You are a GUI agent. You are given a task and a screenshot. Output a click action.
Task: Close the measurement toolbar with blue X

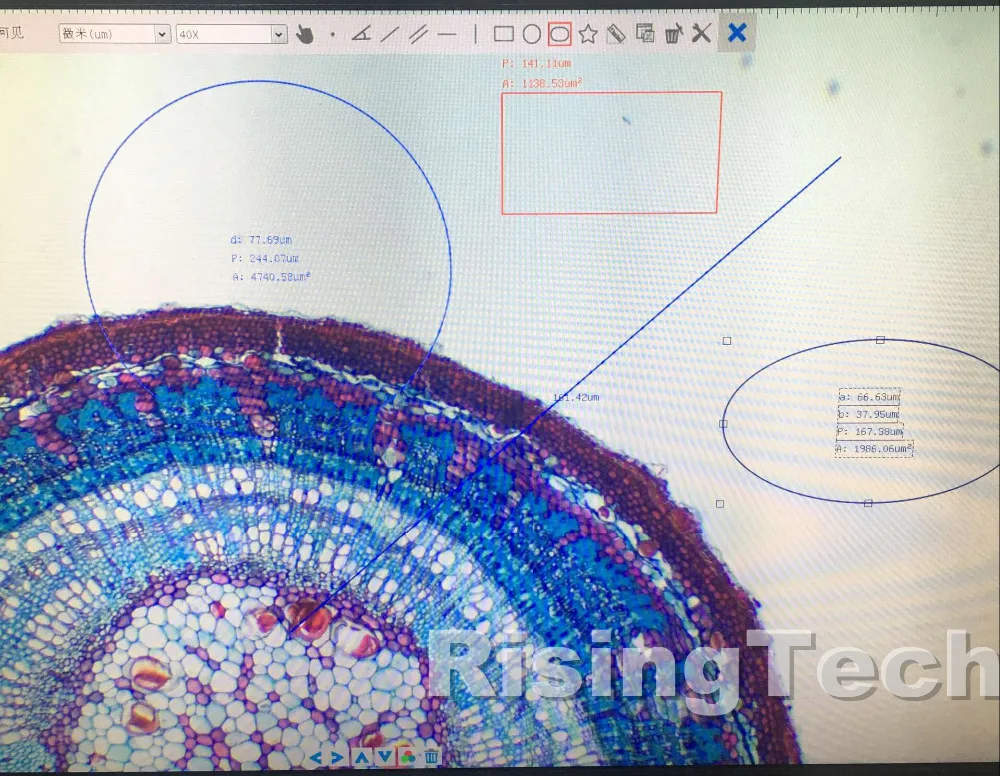(x=737, y=32)
